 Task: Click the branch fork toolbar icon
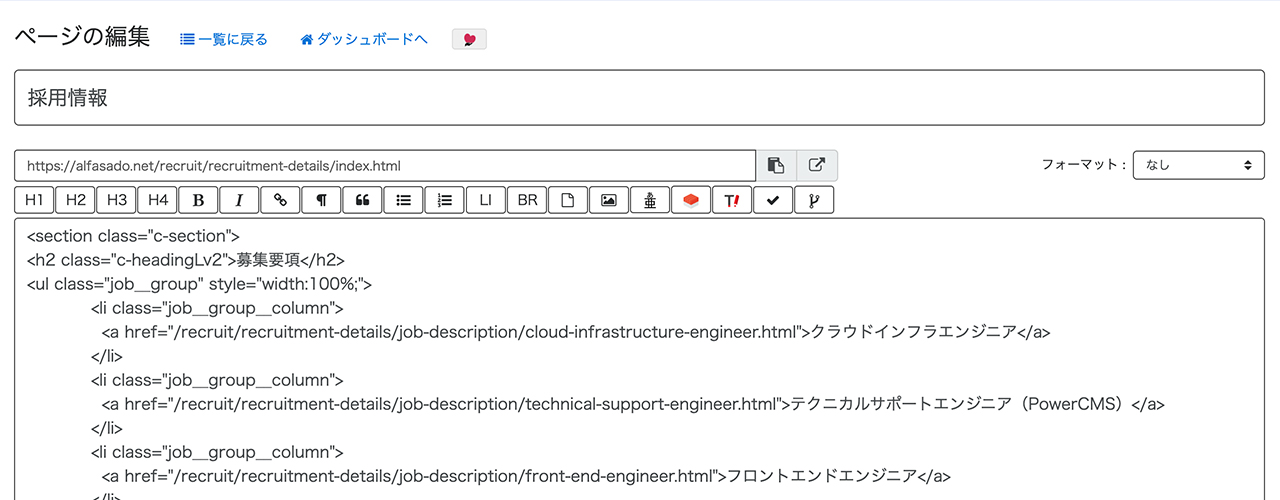[814, 200]
